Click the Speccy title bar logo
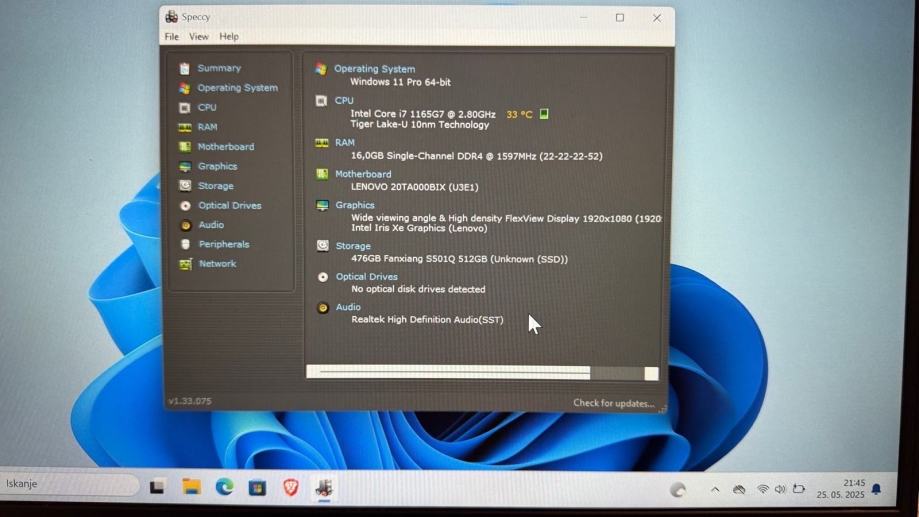This screenshot has height=517, width=919. tap(171, 17)
